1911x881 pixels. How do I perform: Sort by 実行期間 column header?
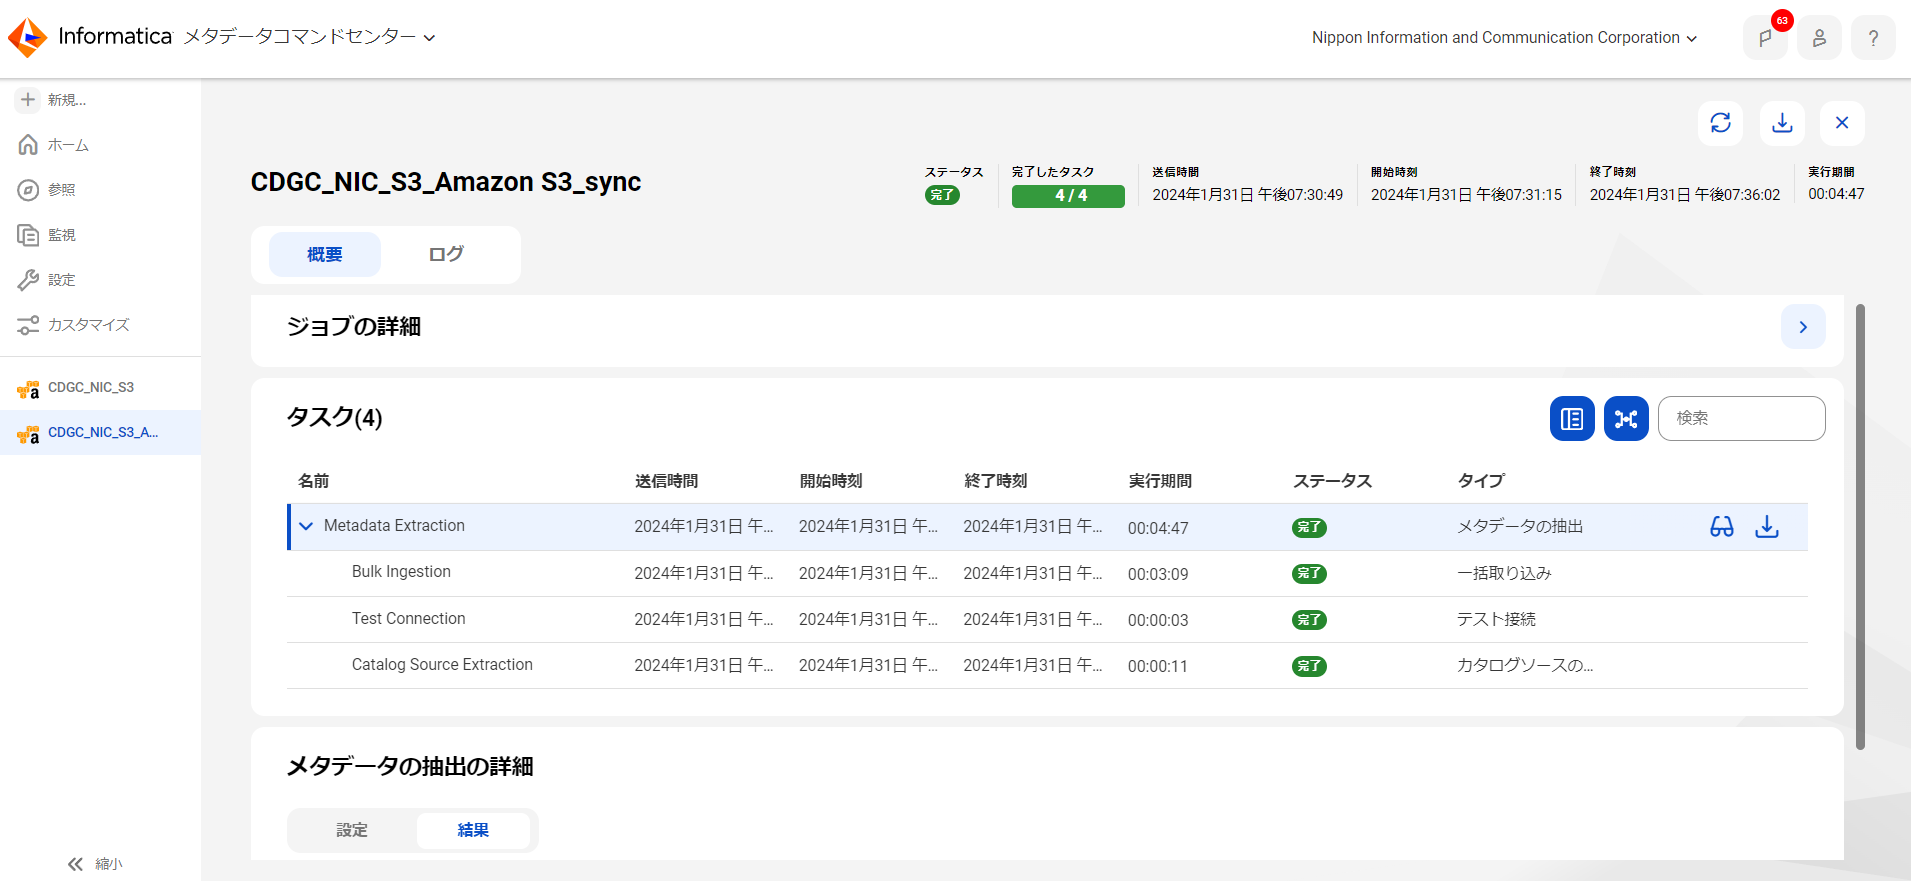coord(1160,481)
